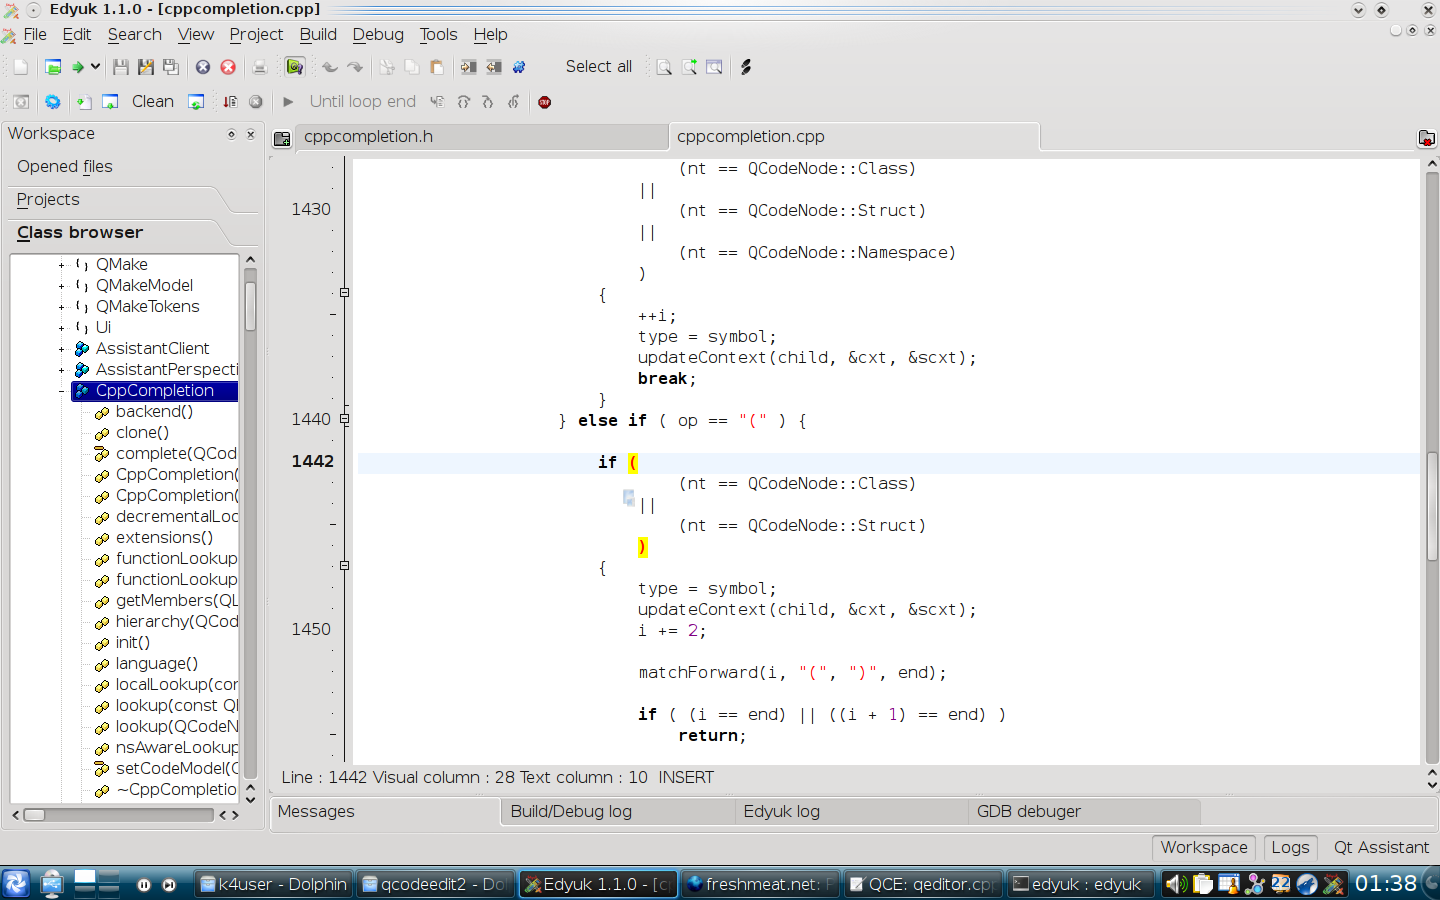The height and width of the screenshot is (900, 1440).
Task: Open the Edit menu
Action: coord(77,34)
